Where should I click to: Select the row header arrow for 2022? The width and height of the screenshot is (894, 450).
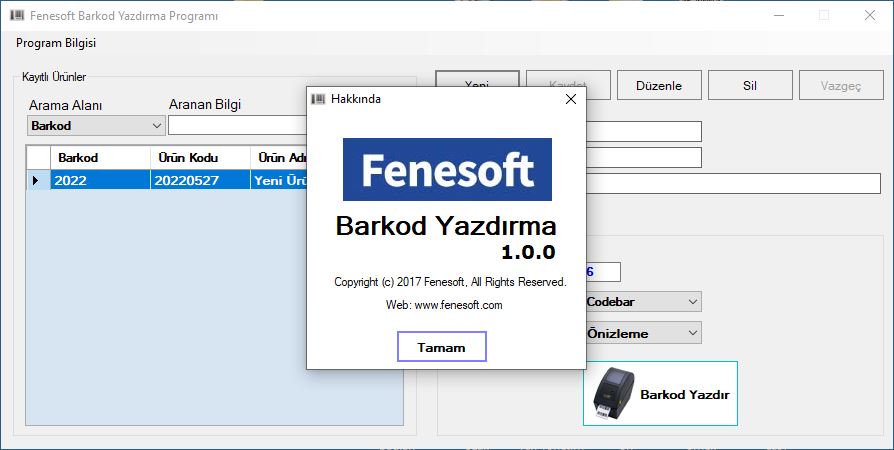[x=38, y=180]
